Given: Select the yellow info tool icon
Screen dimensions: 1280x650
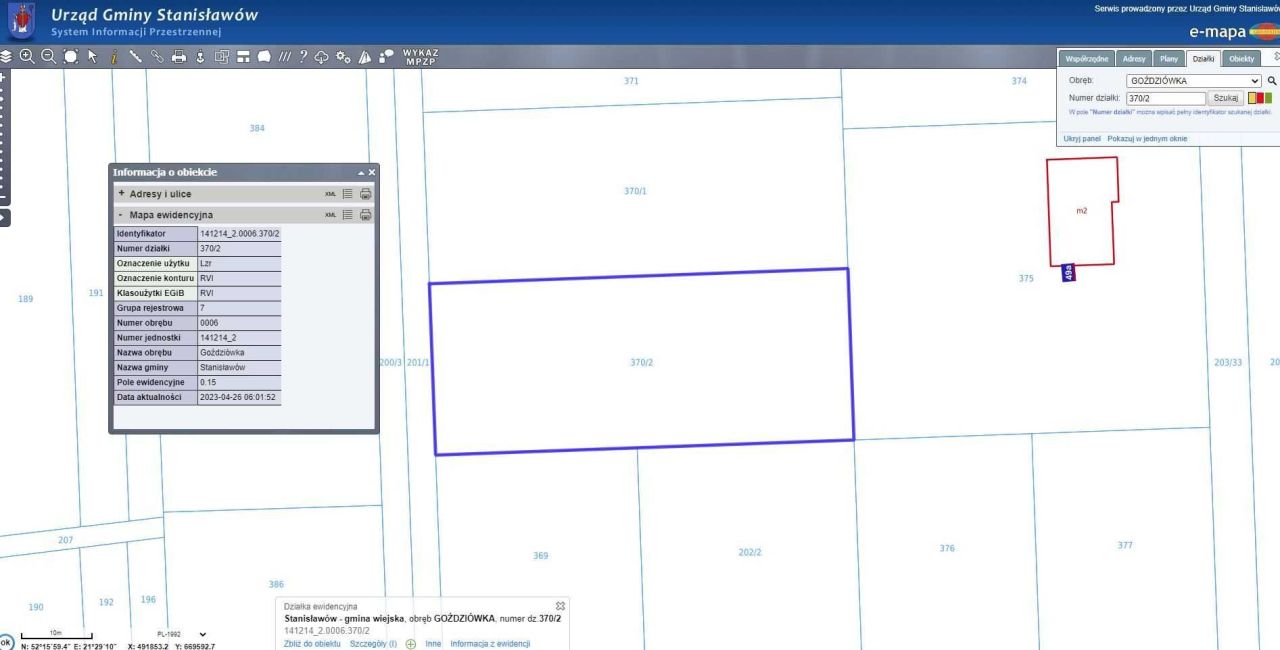Looking at the screenshot, I should pos(114,58).
